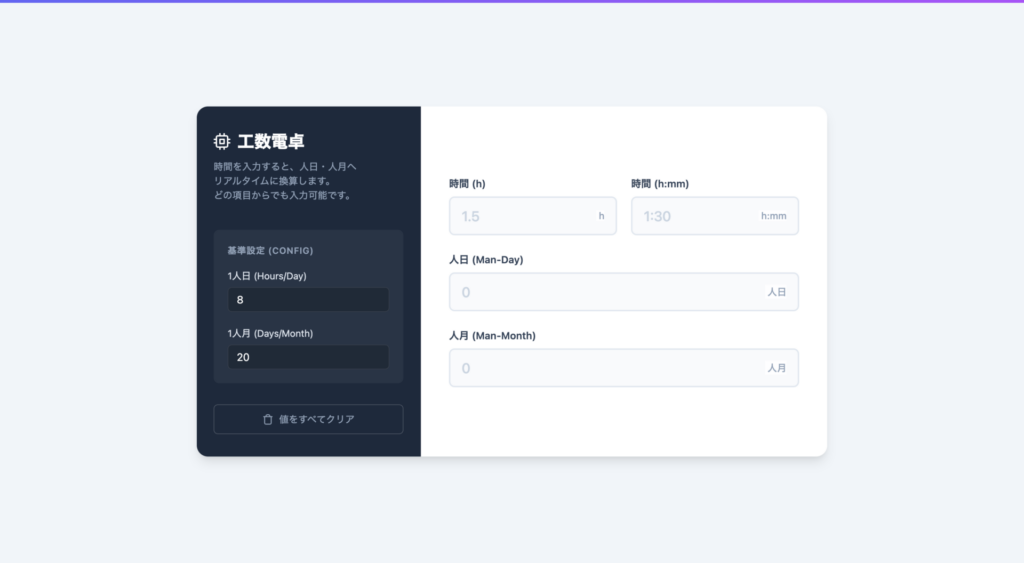Viewport: 1024px width, 563px height.
Task: Click the 時間 (h) field label
Action: [x=467, y=184]
